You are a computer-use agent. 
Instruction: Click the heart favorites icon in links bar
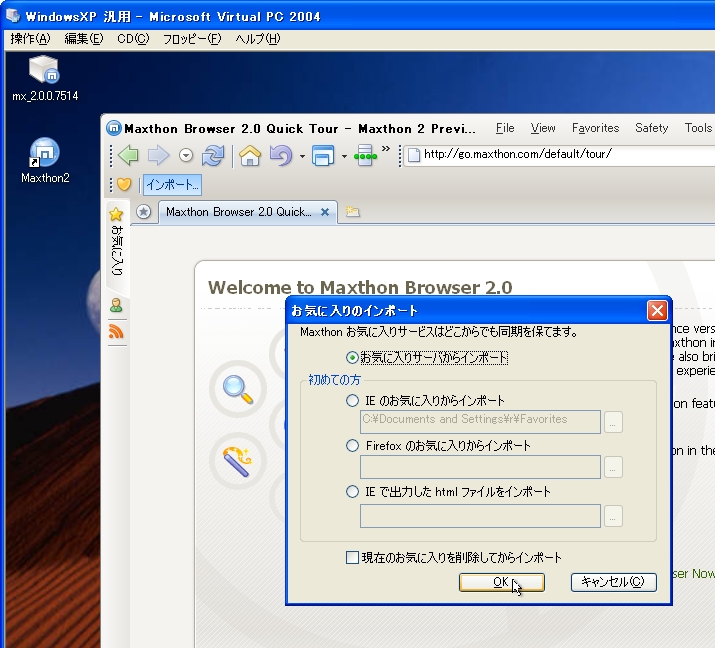click(x=124, y=185)
